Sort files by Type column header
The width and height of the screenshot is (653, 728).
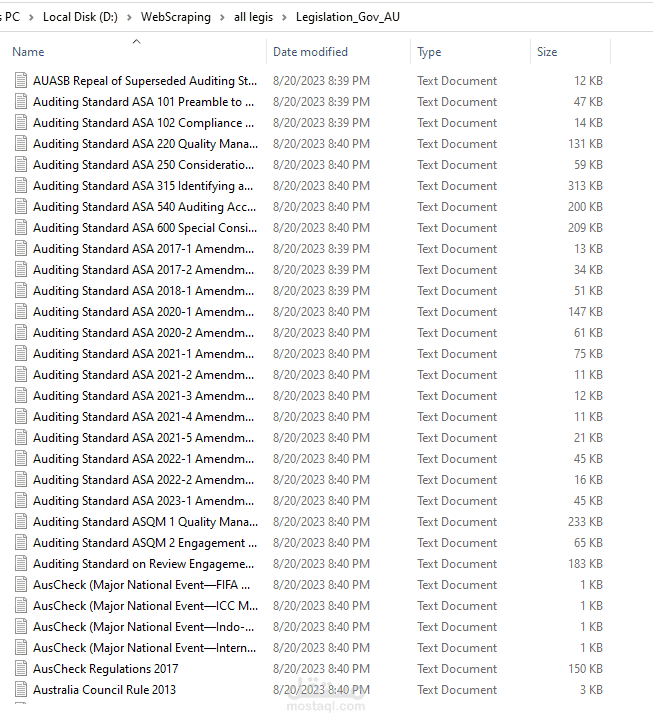tap(429, 52)
